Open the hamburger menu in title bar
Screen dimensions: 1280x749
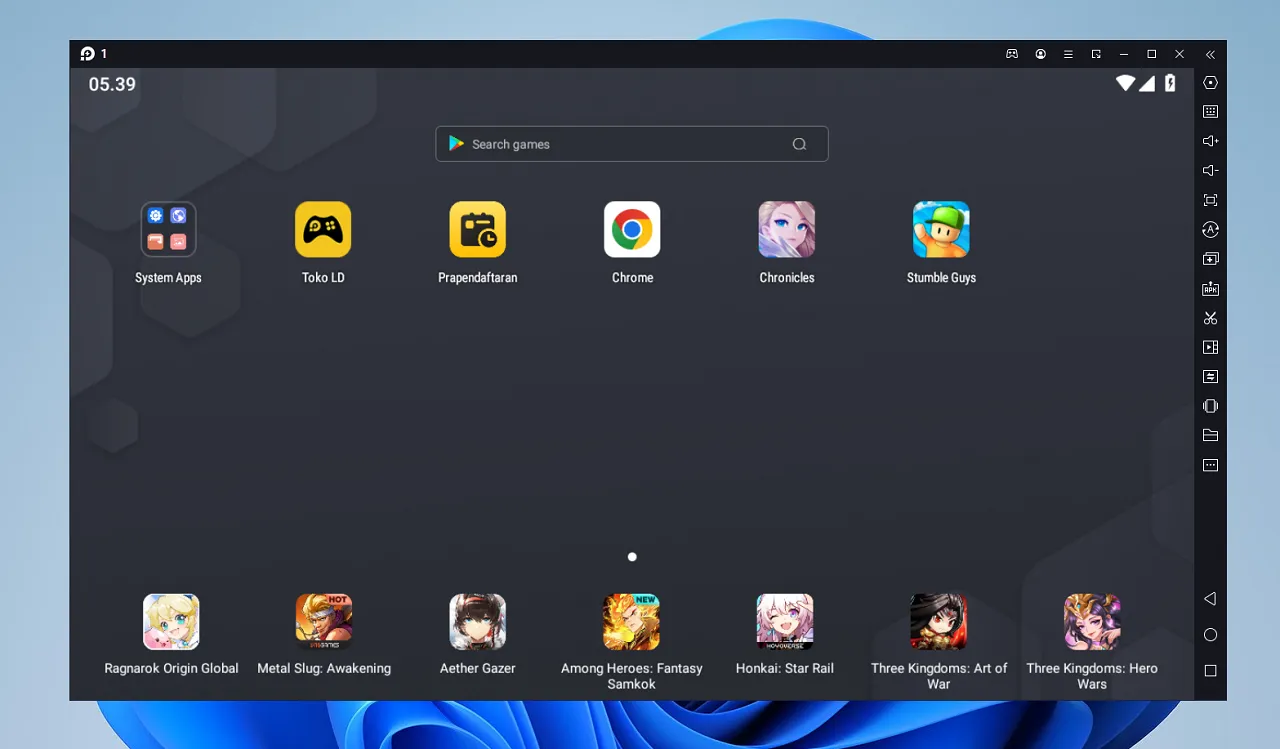[x=1068, y=54]
